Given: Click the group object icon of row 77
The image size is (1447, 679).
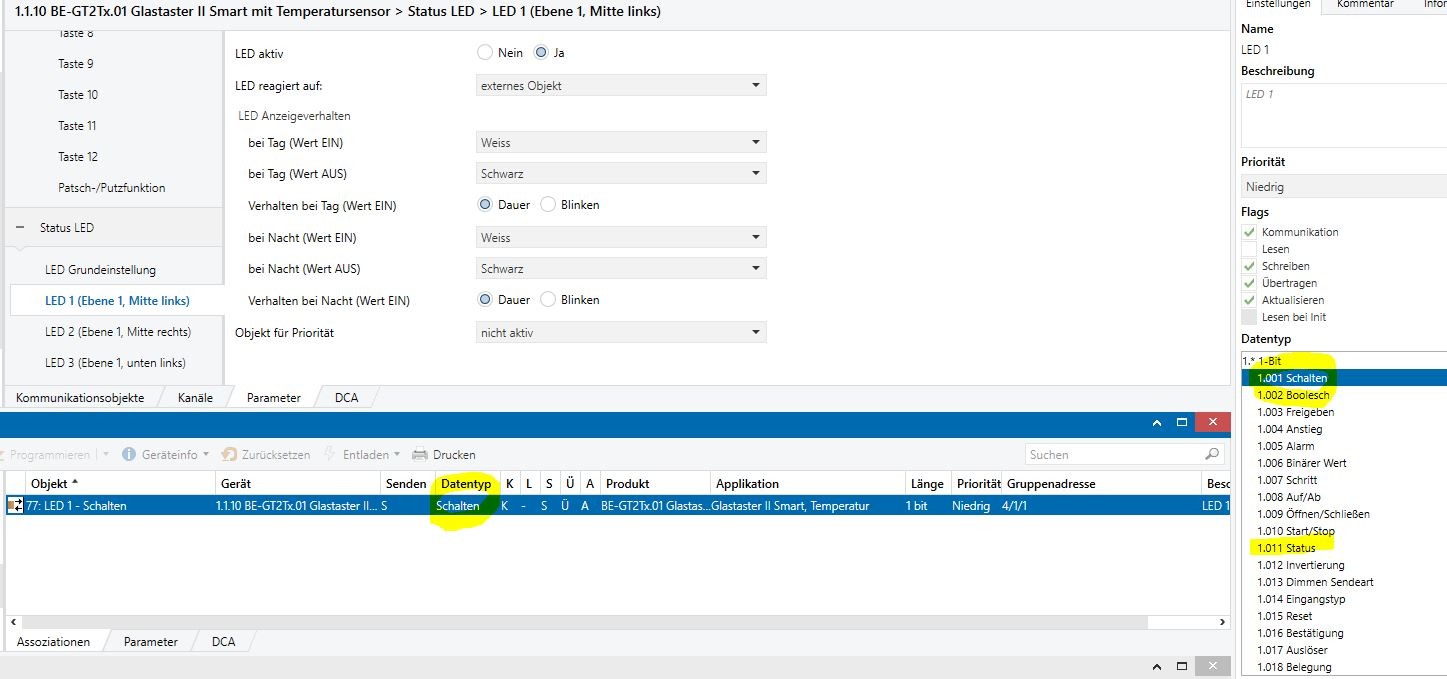Looking at the screenshot, I should click(x=15, y=506).
